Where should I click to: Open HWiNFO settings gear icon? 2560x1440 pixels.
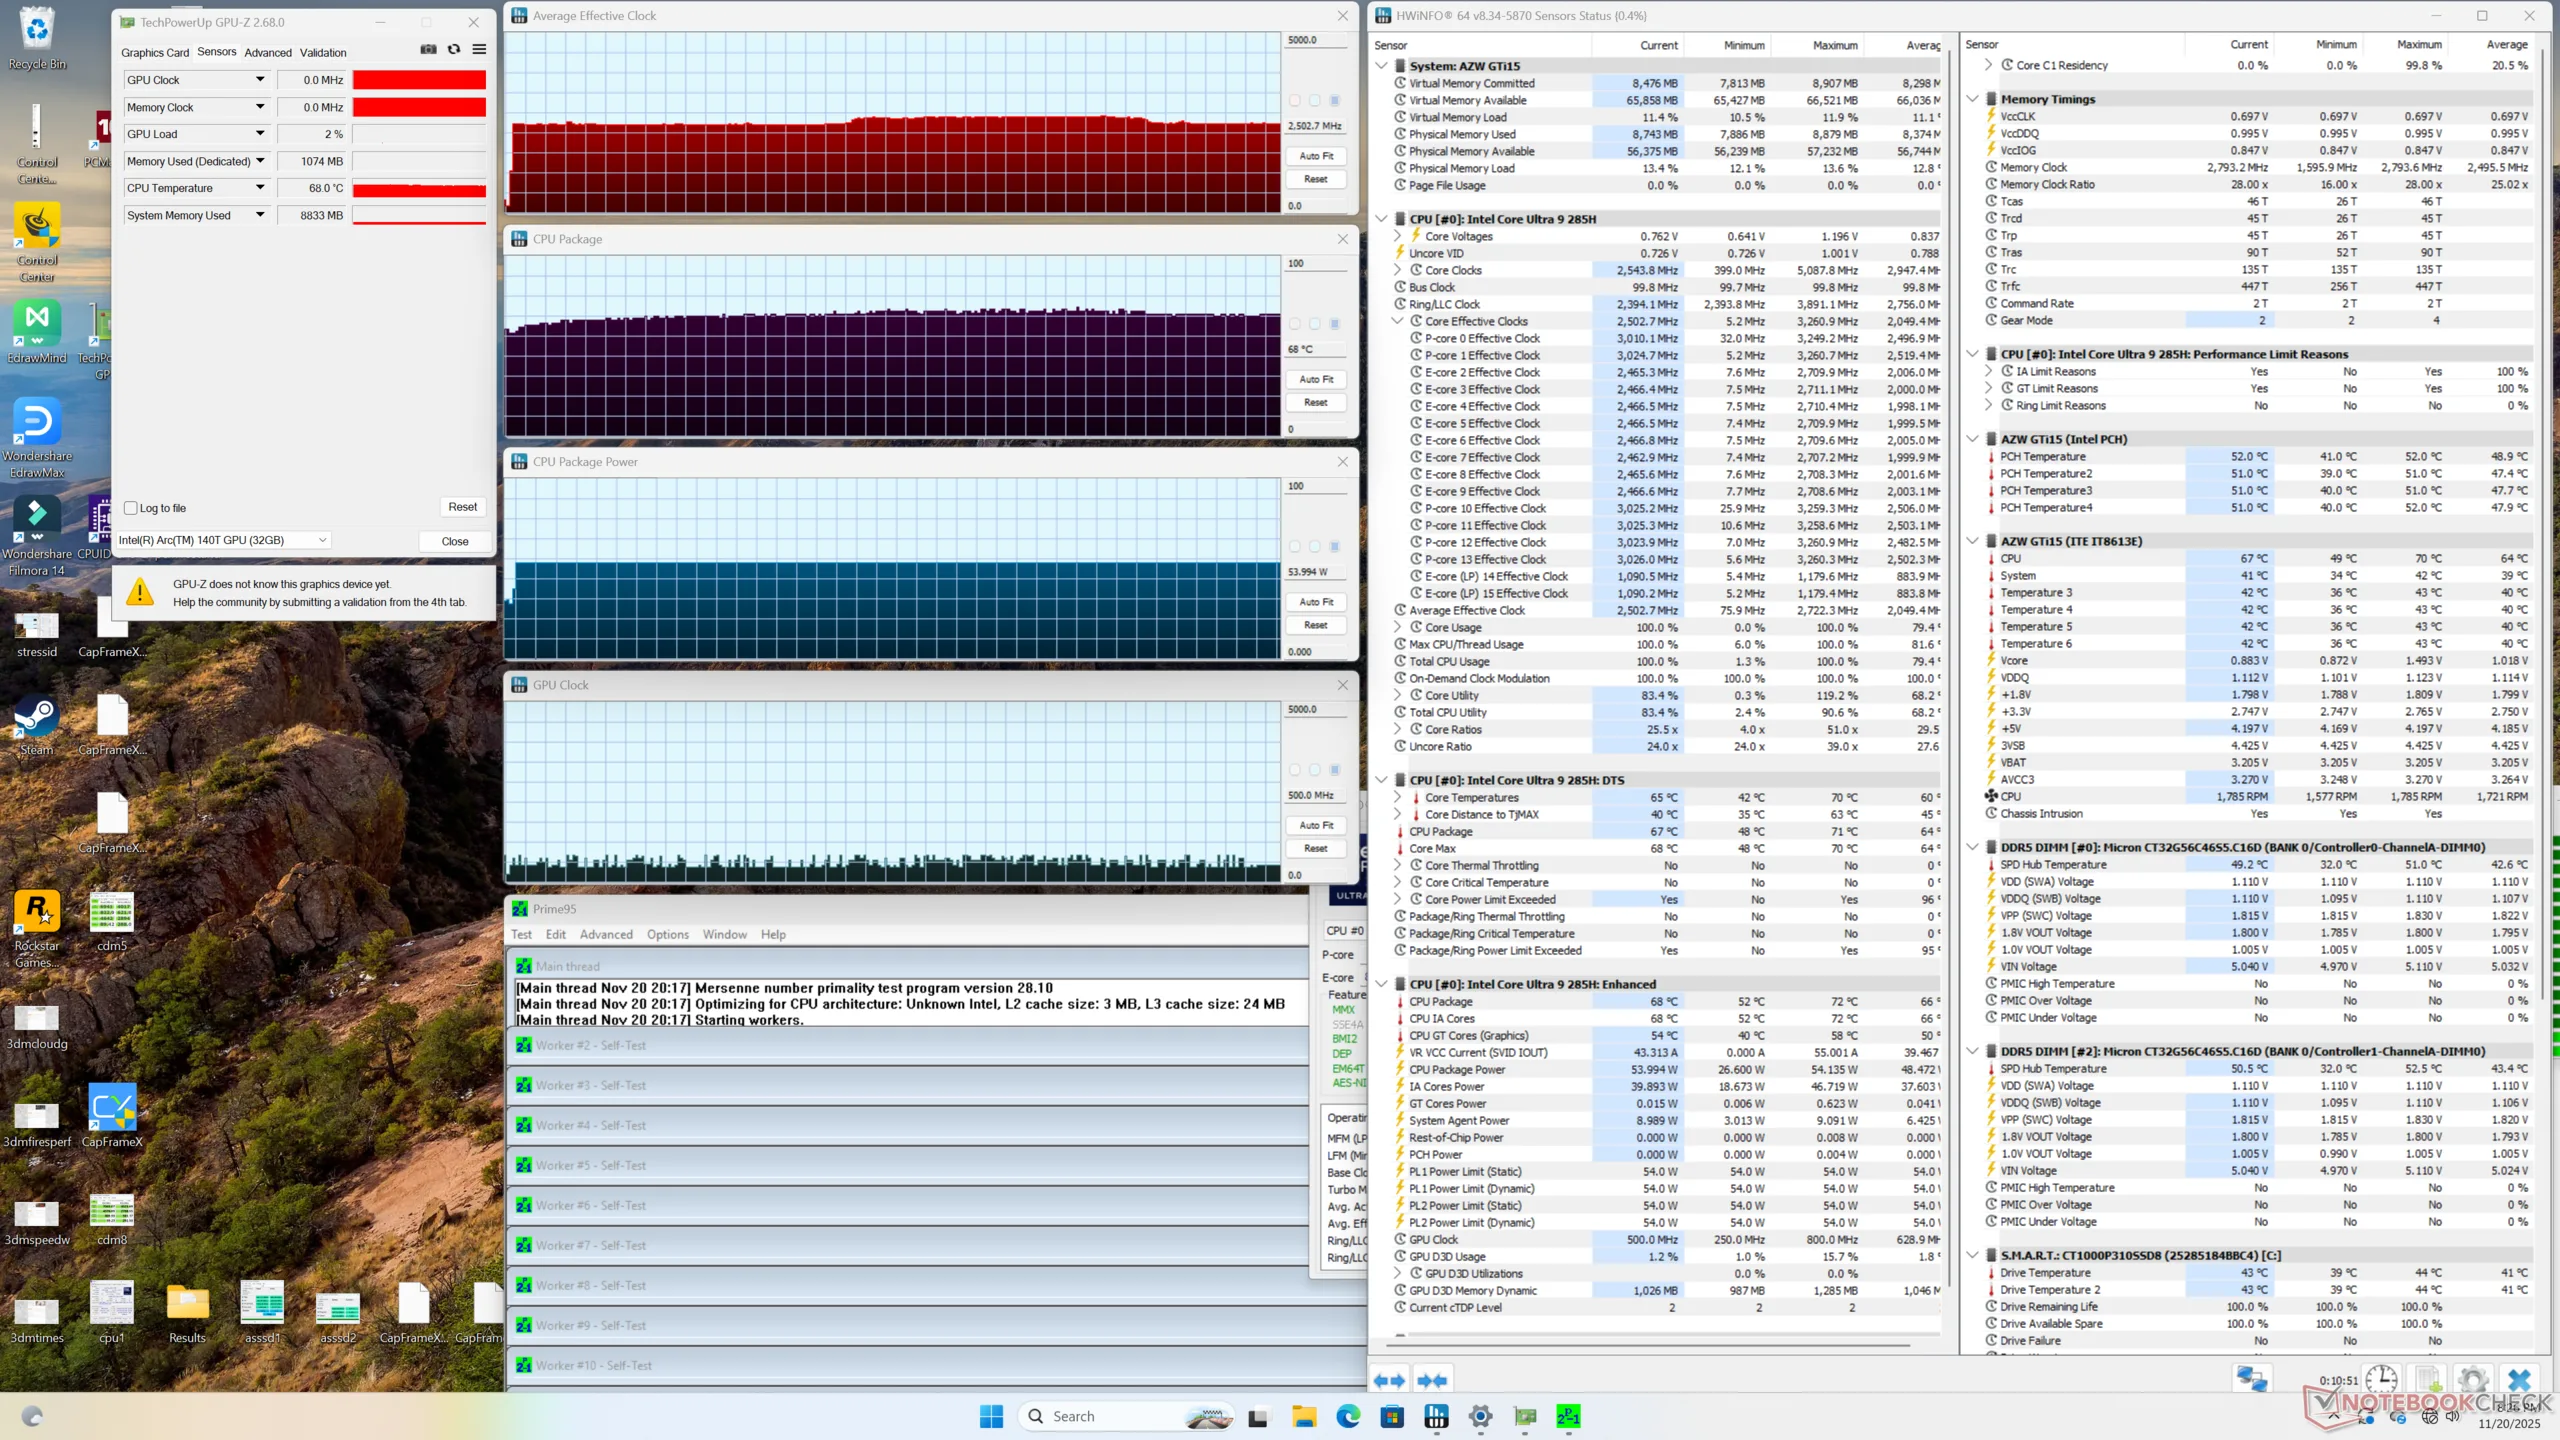click(2472, 1380)
